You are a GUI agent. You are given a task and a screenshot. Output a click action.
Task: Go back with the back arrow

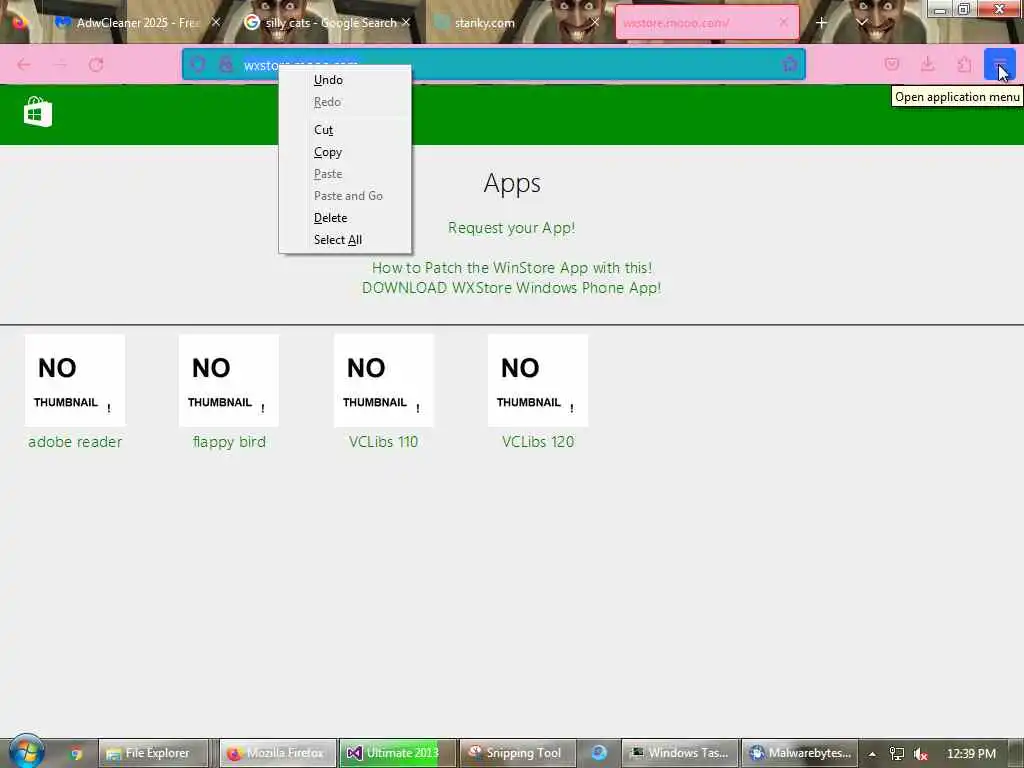coord(24,65)
